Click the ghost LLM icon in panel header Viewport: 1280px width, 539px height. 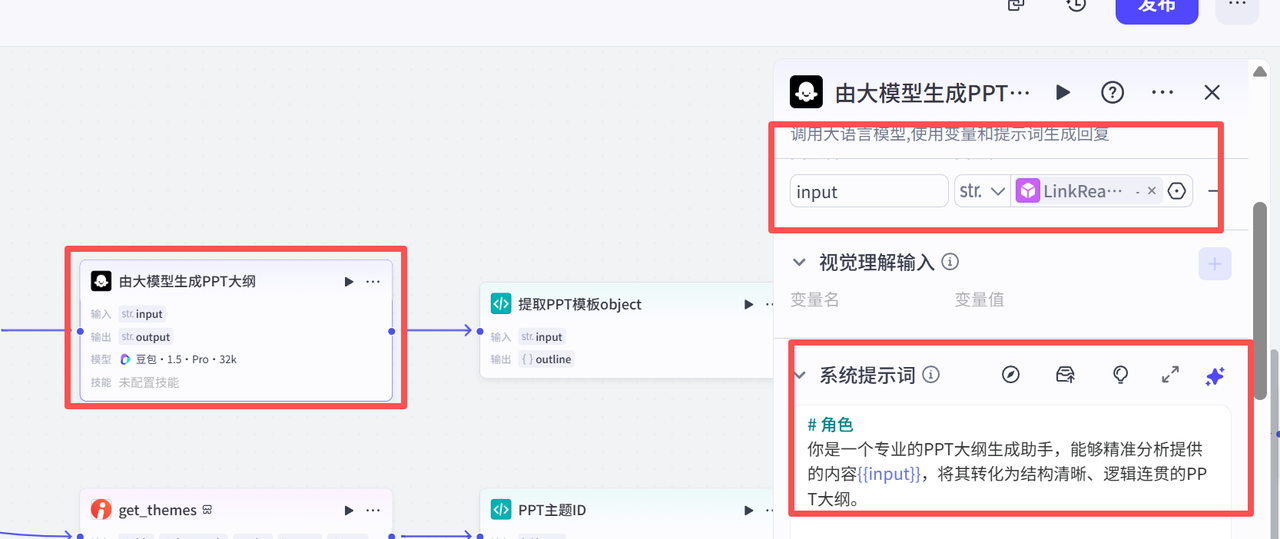[806, 92]
